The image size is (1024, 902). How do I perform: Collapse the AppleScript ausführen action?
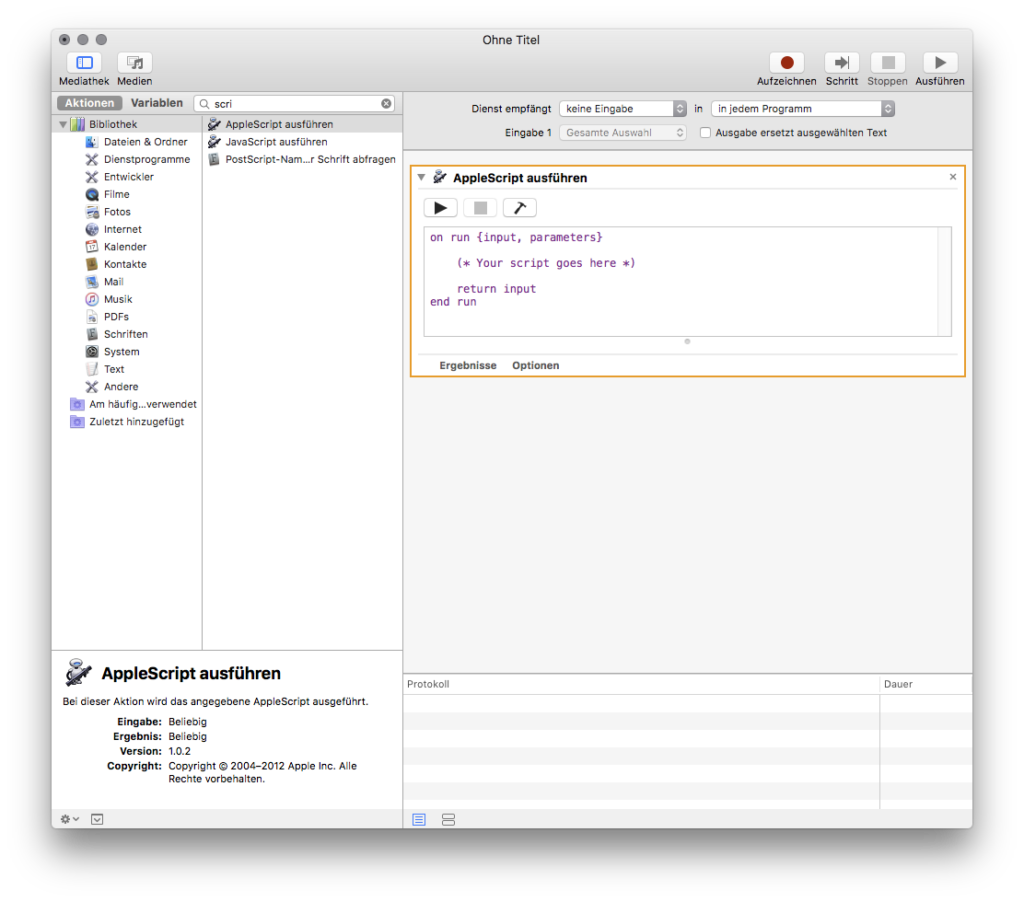[x=422, y=177]
